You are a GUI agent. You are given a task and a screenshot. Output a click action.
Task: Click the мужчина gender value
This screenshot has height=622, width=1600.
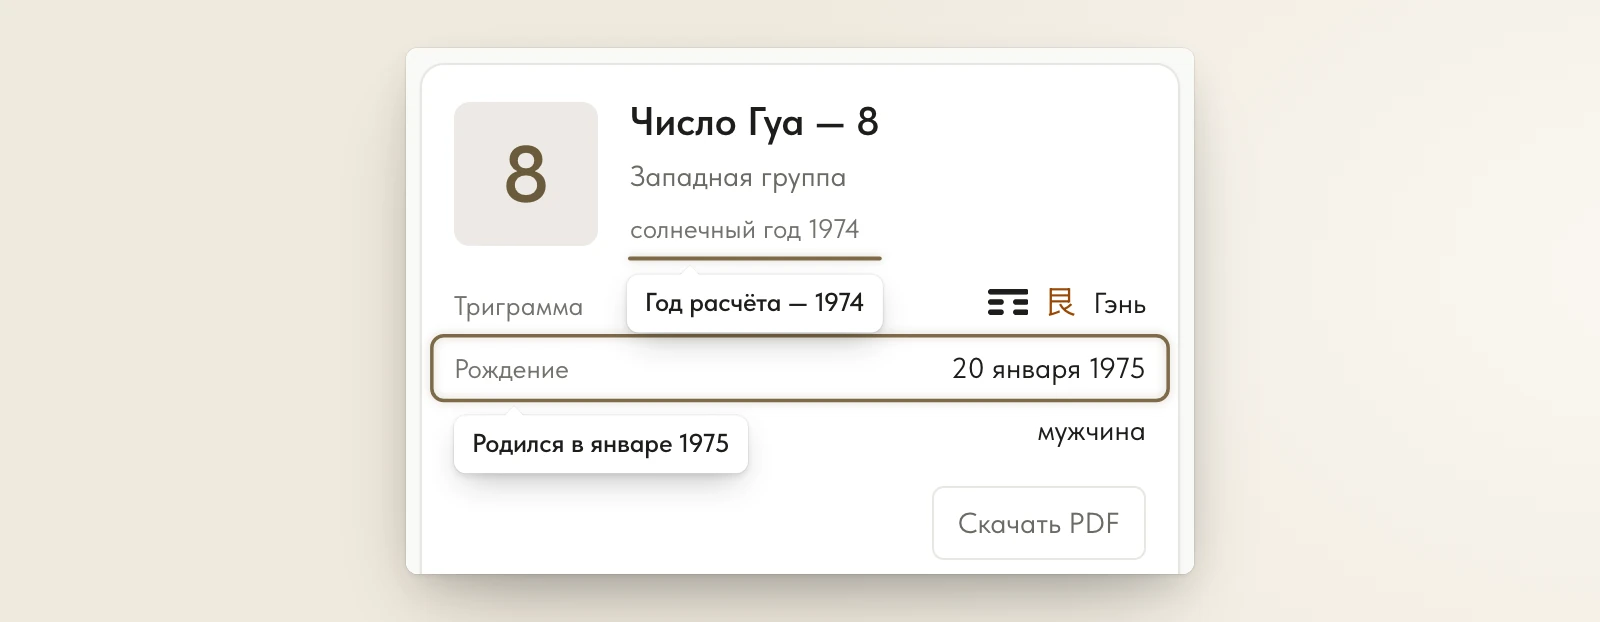coord(1091,432)
